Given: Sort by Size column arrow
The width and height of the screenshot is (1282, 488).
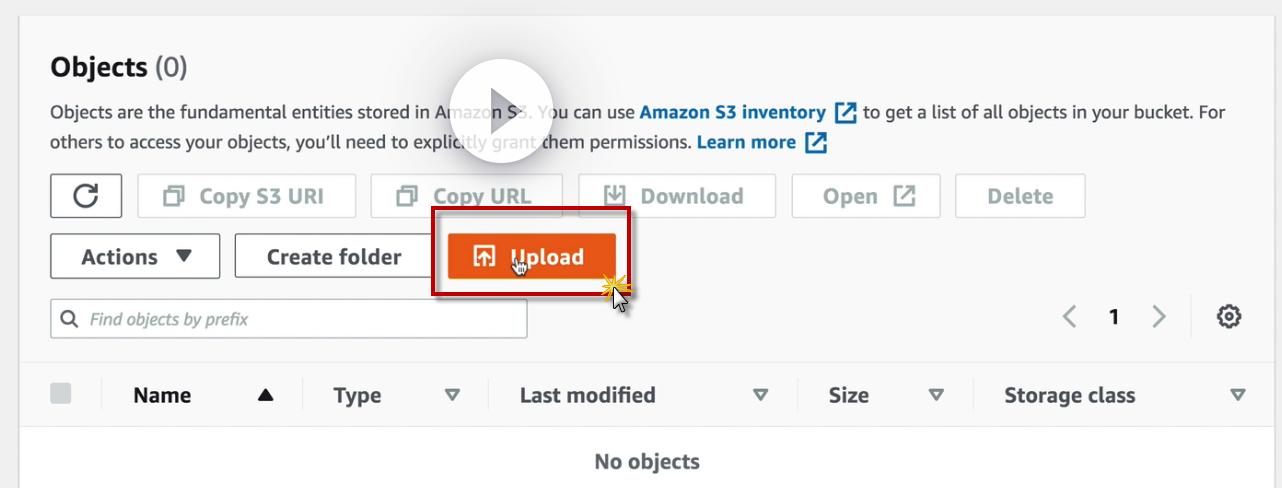Looking at the screenshot, I should coord(936,395).
